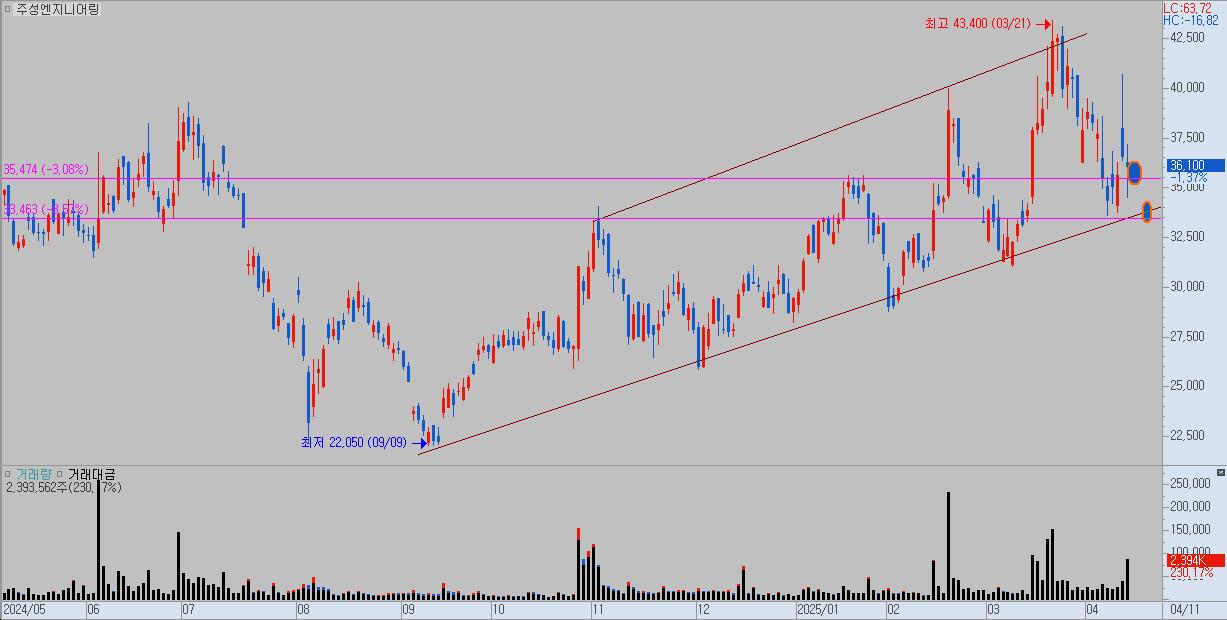Click the 30,000 price axis label

[x=1188, y=286]
